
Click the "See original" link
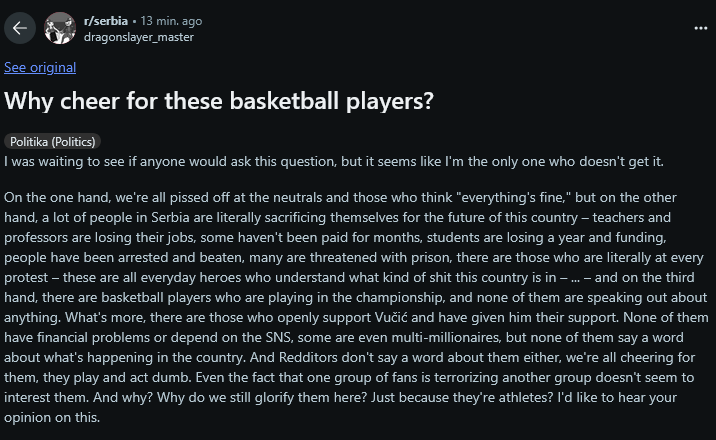[40, 67]
